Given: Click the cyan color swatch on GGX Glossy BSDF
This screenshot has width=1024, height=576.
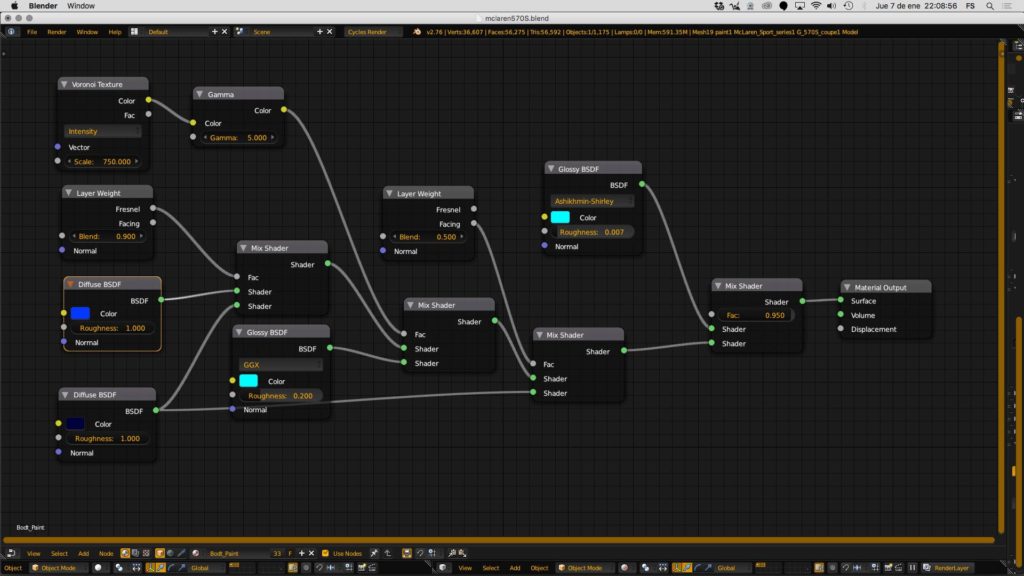Looking at the screenshot, I should coord(249,381).
